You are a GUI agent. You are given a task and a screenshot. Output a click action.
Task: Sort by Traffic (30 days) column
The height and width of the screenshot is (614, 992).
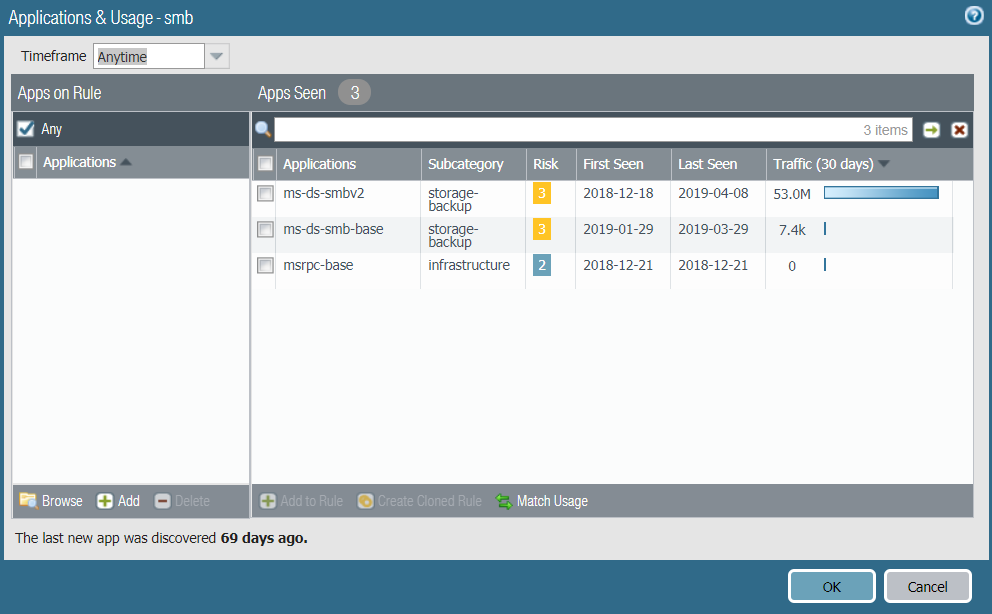coord(823,164)
